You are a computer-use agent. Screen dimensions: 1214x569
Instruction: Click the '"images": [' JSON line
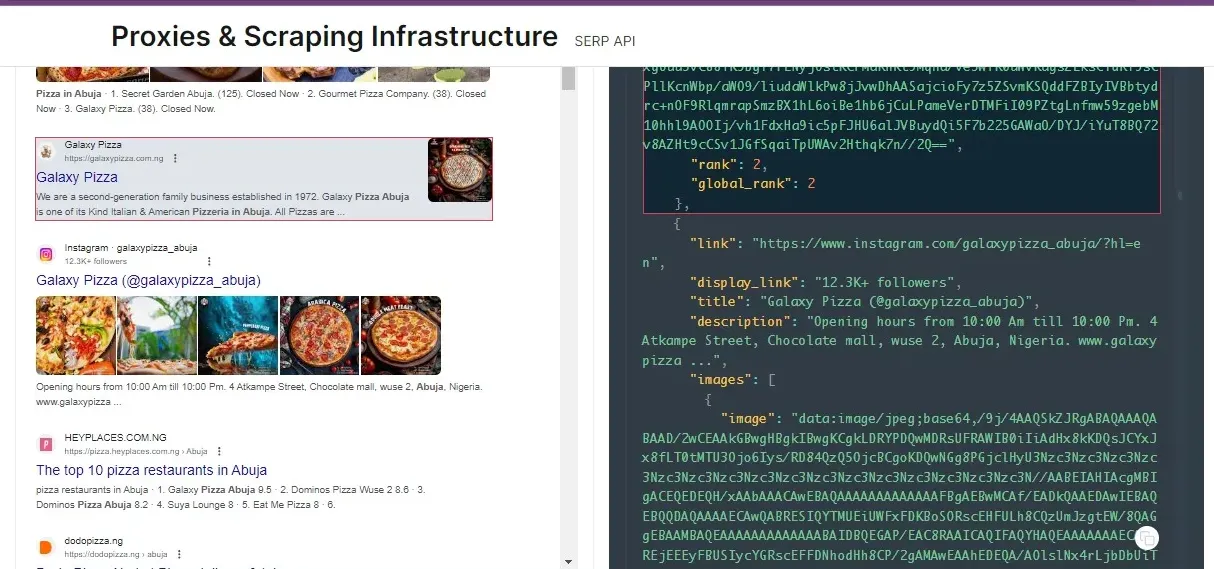[733, 380]
